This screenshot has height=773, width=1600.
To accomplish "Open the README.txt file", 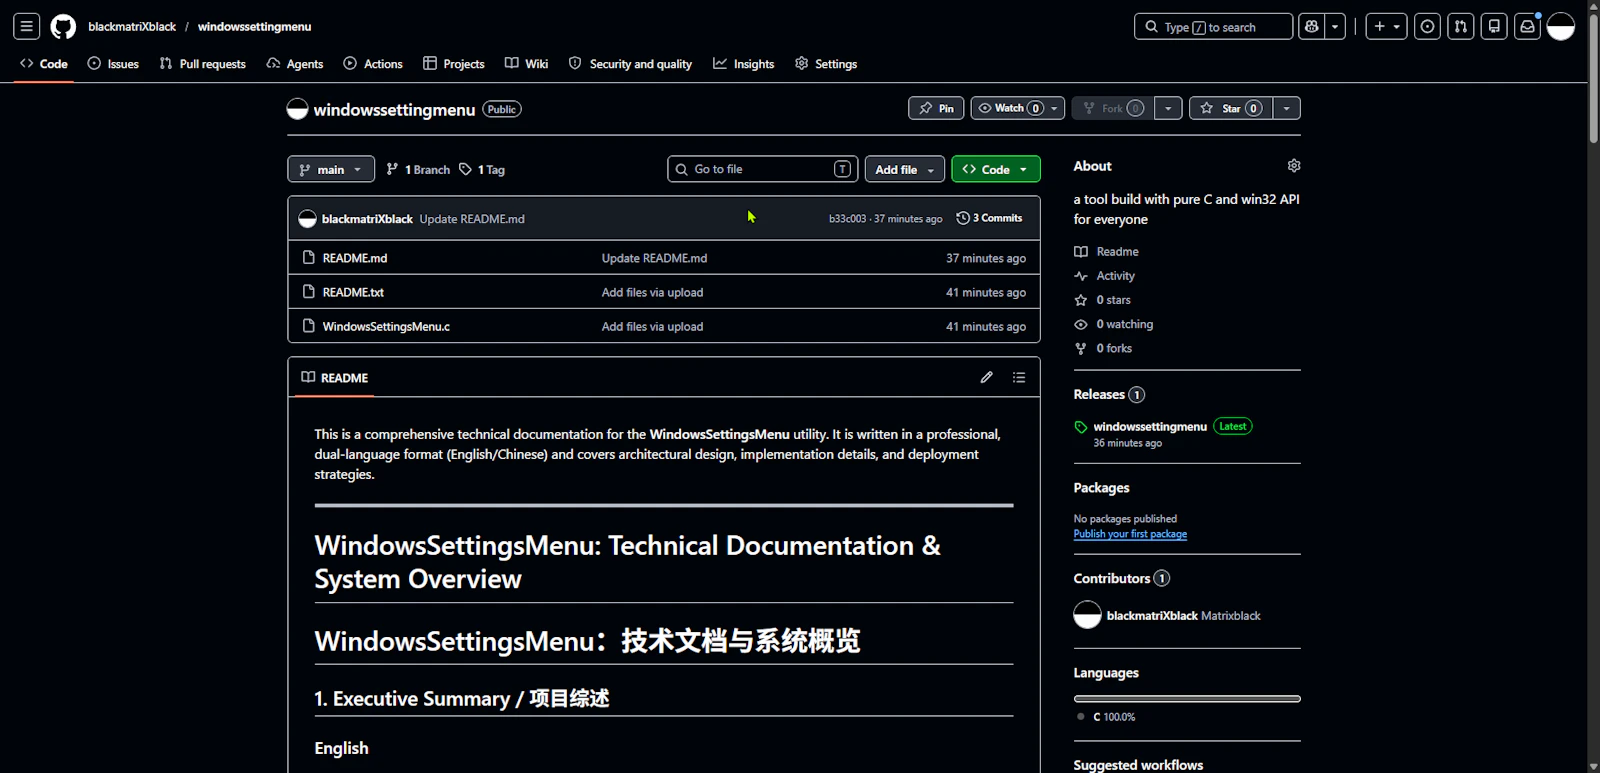I will 353,292.
